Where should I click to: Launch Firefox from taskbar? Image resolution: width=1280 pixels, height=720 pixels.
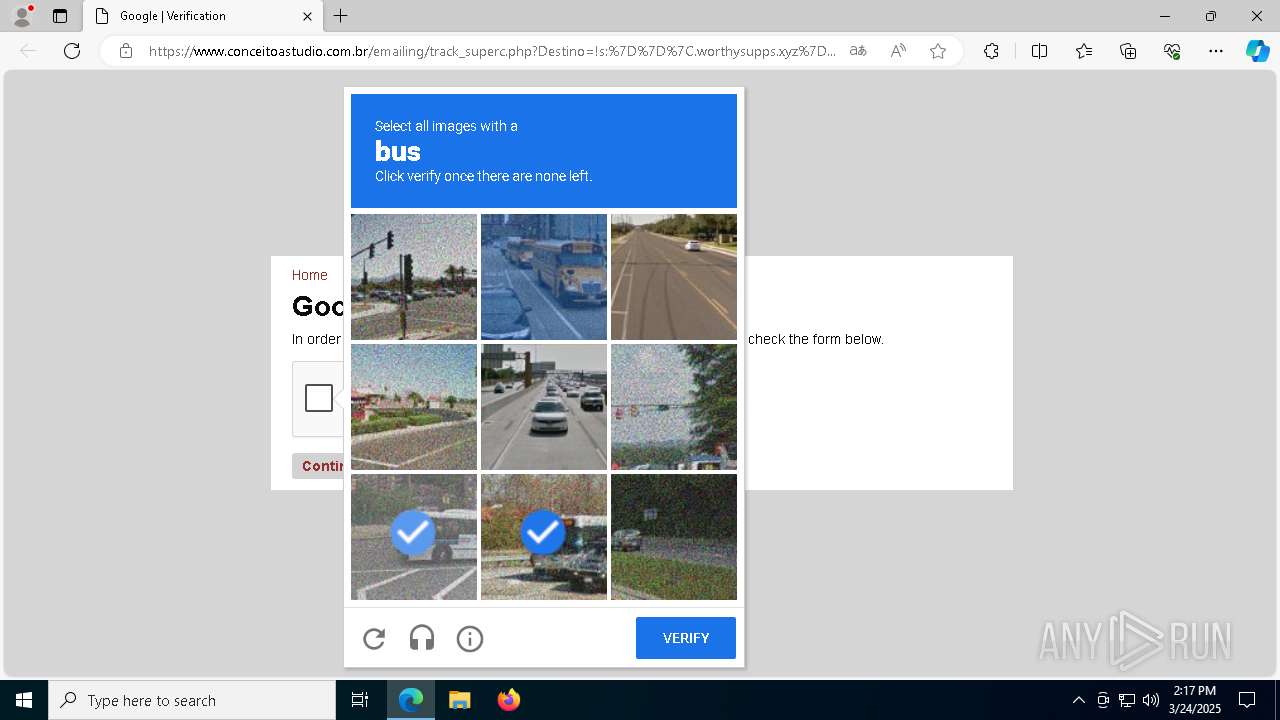[x=508, y=700]
